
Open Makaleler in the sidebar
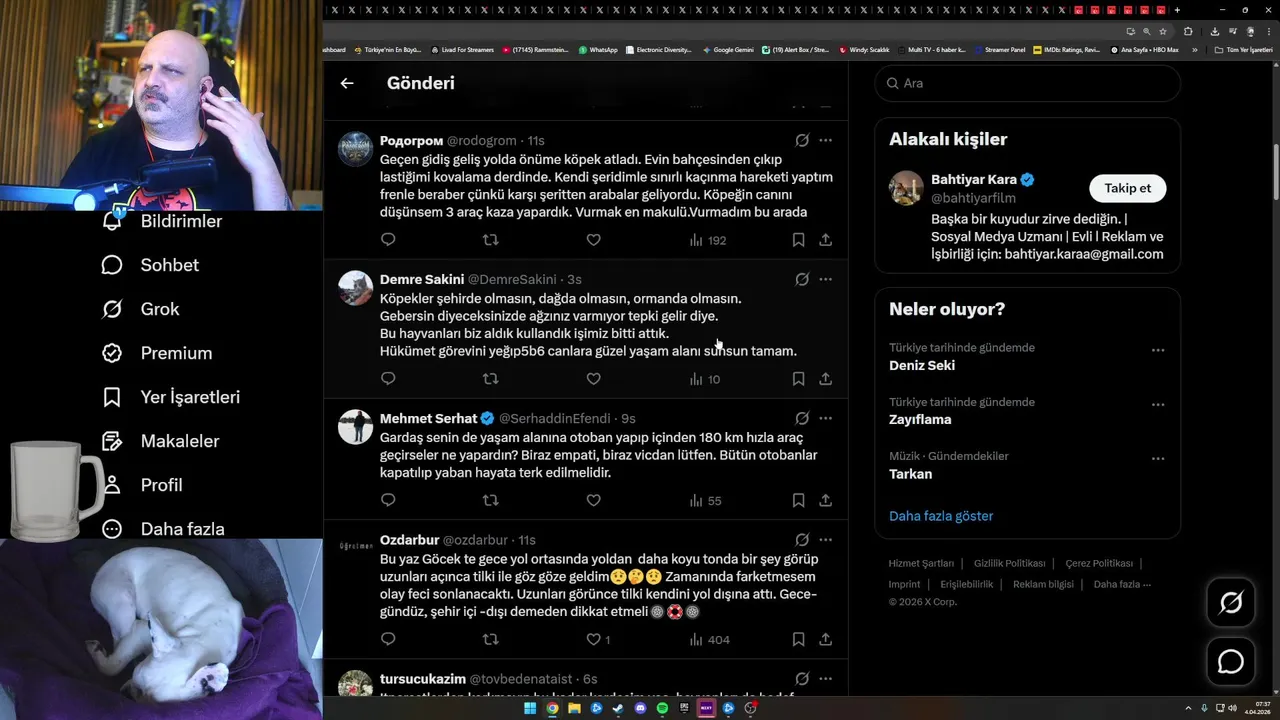160,441
